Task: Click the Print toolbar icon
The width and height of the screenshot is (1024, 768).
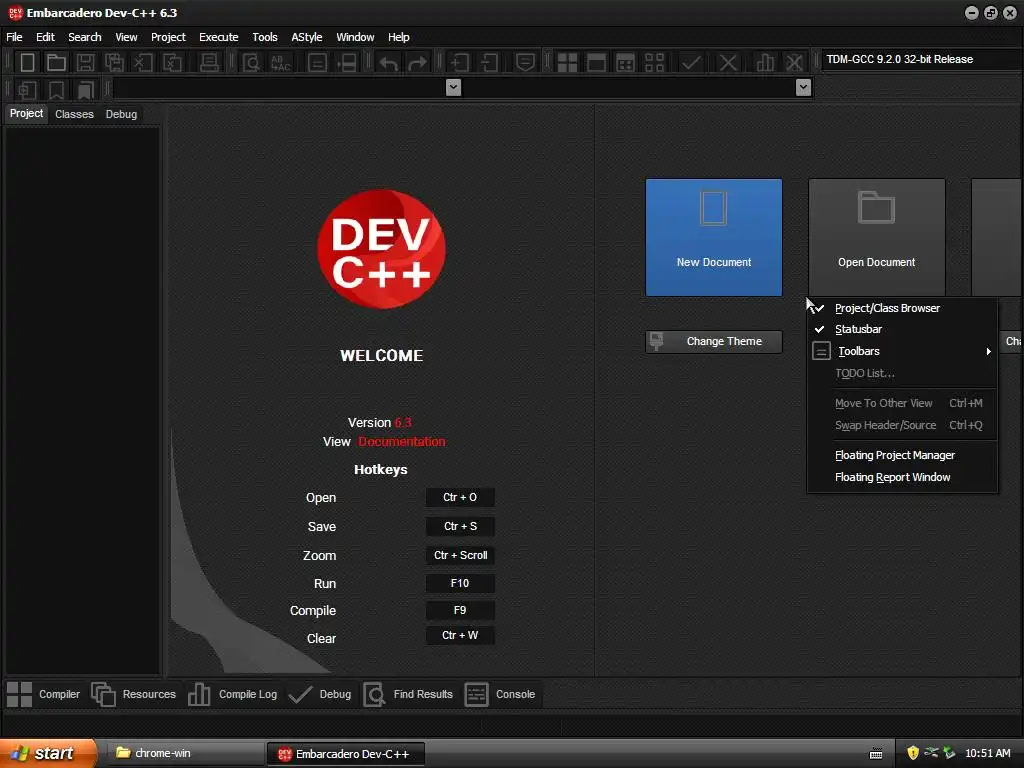Action: [x=209, y=63]
